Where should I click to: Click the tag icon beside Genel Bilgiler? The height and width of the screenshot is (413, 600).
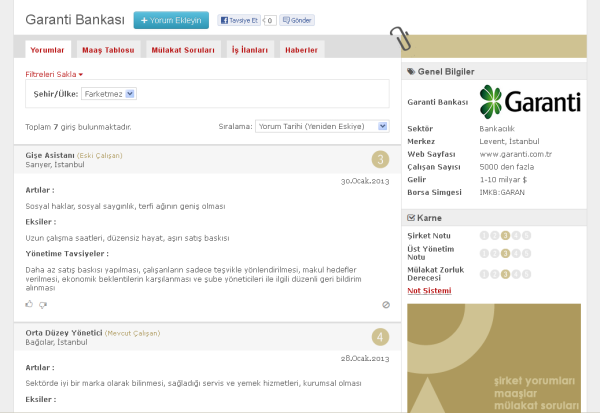coord(411,71)
